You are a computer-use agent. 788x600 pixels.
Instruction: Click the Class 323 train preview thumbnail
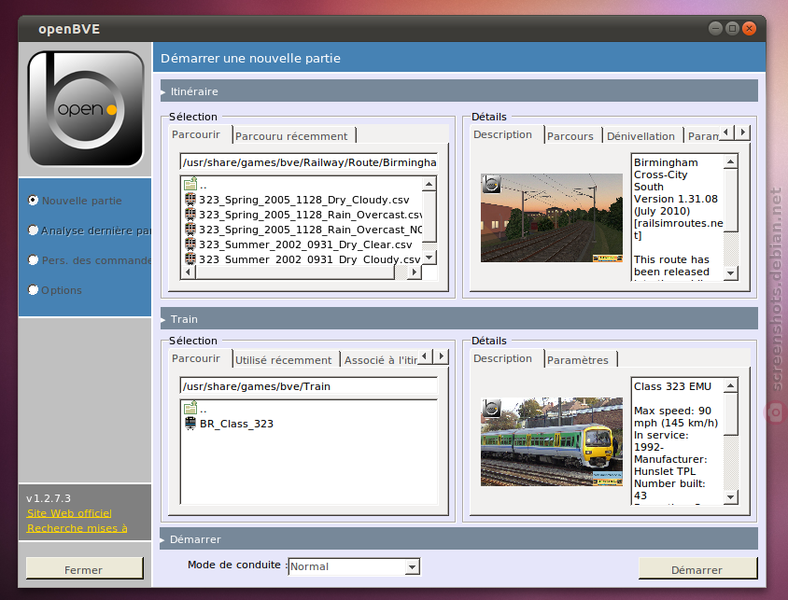click(551, 442)
